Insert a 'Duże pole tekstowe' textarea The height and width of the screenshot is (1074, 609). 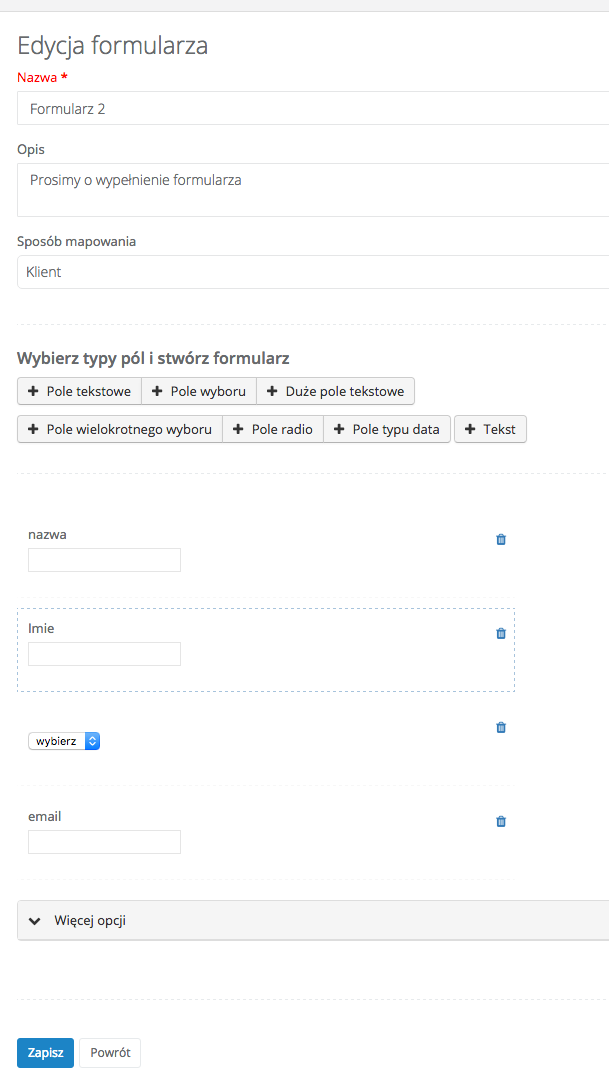[x=336, y=391]
